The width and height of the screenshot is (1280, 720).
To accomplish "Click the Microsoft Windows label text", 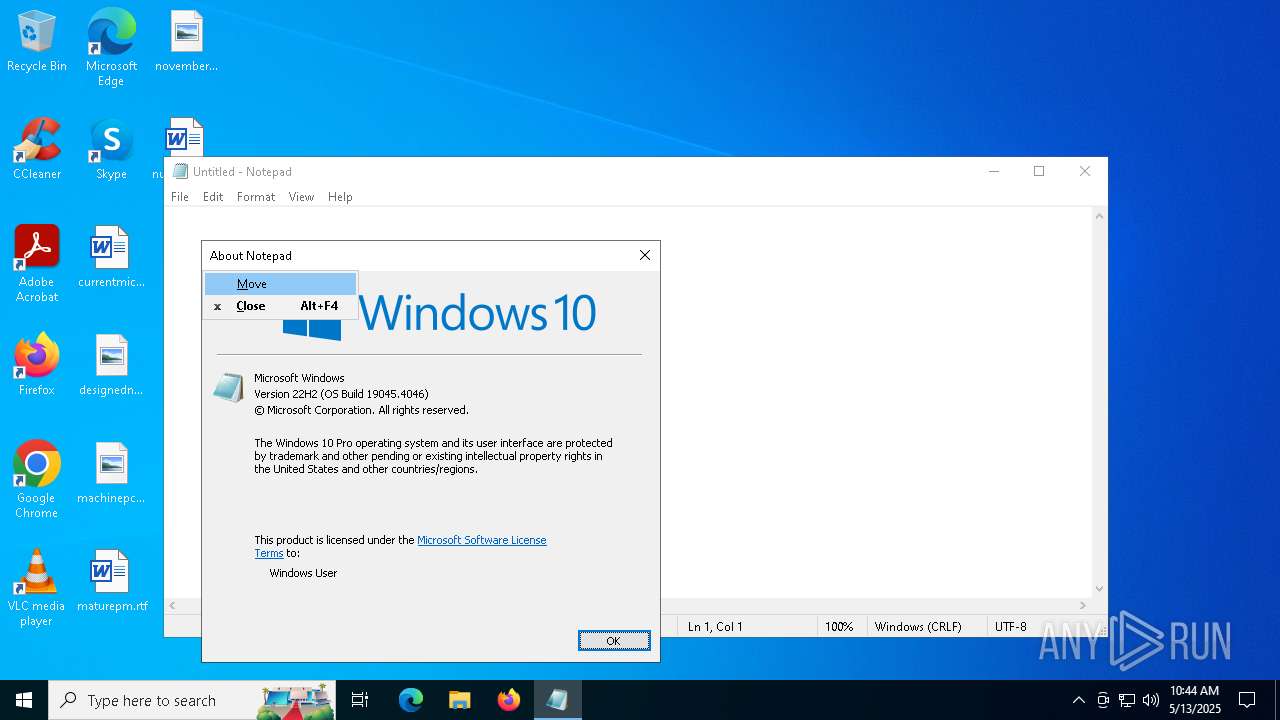I will pyautogui.click(x=299, y=378).
